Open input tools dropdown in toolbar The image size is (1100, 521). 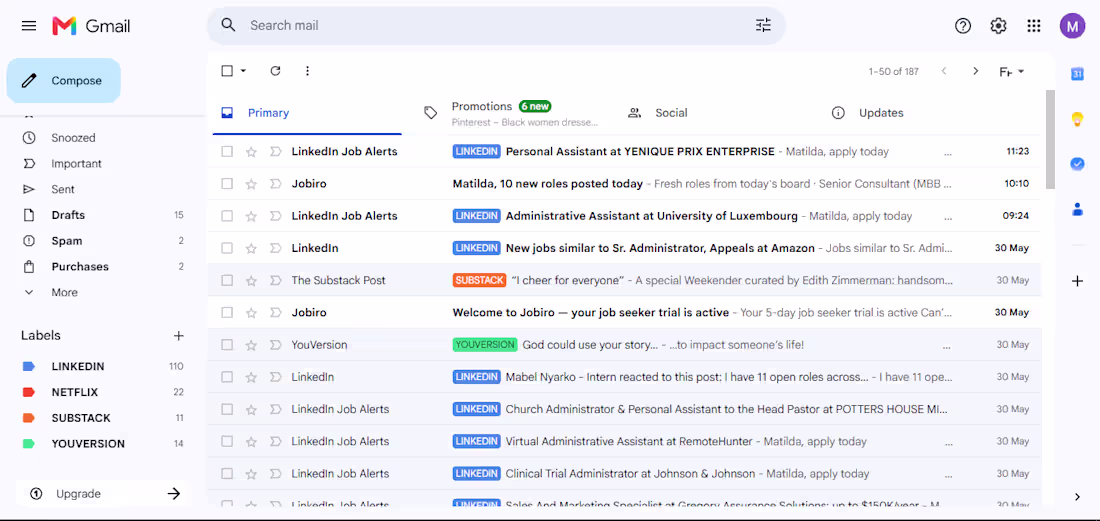pyautogui.click(x=1012, y=72)
